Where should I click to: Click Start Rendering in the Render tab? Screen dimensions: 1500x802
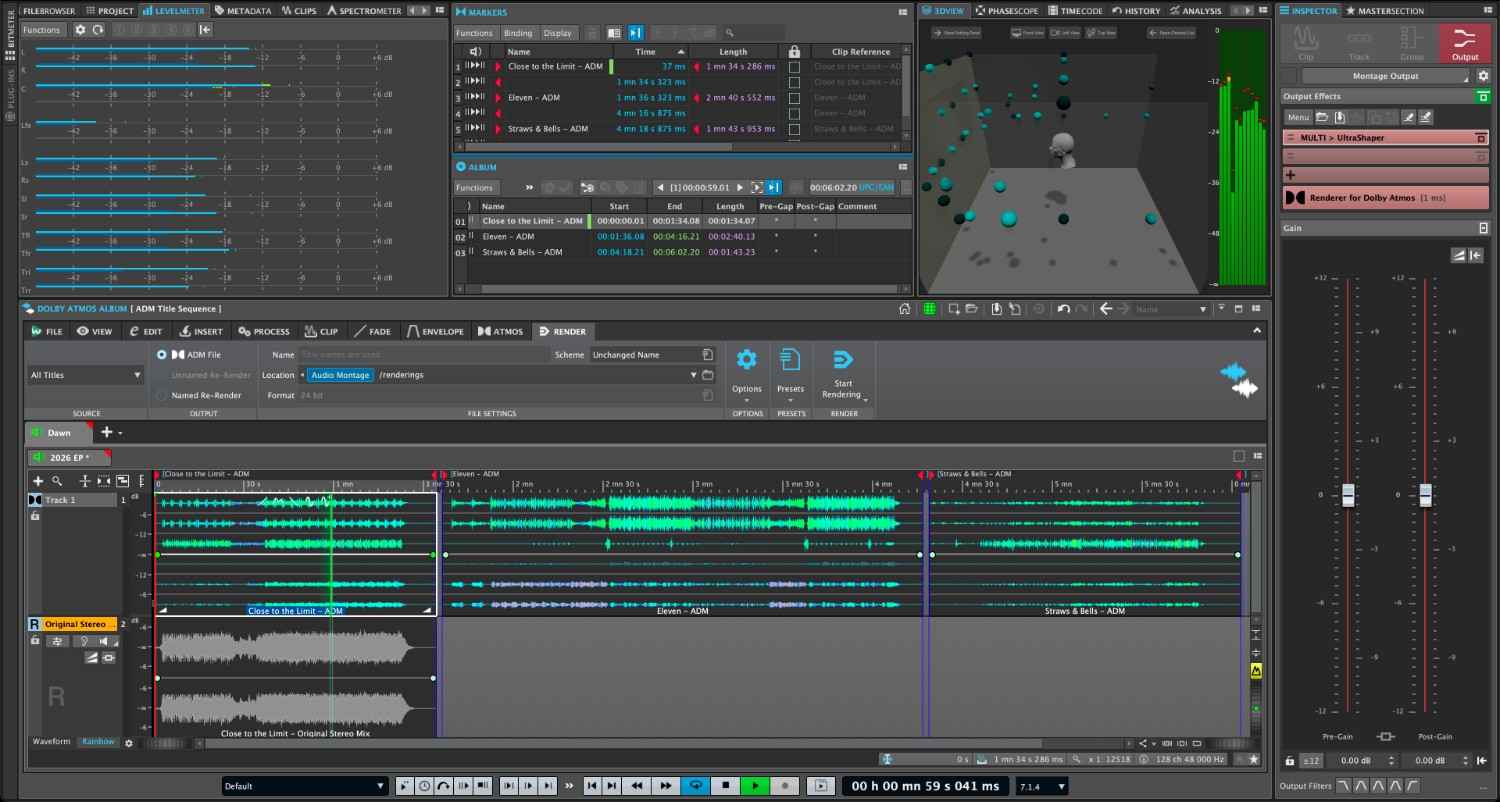tap(842, 365)
